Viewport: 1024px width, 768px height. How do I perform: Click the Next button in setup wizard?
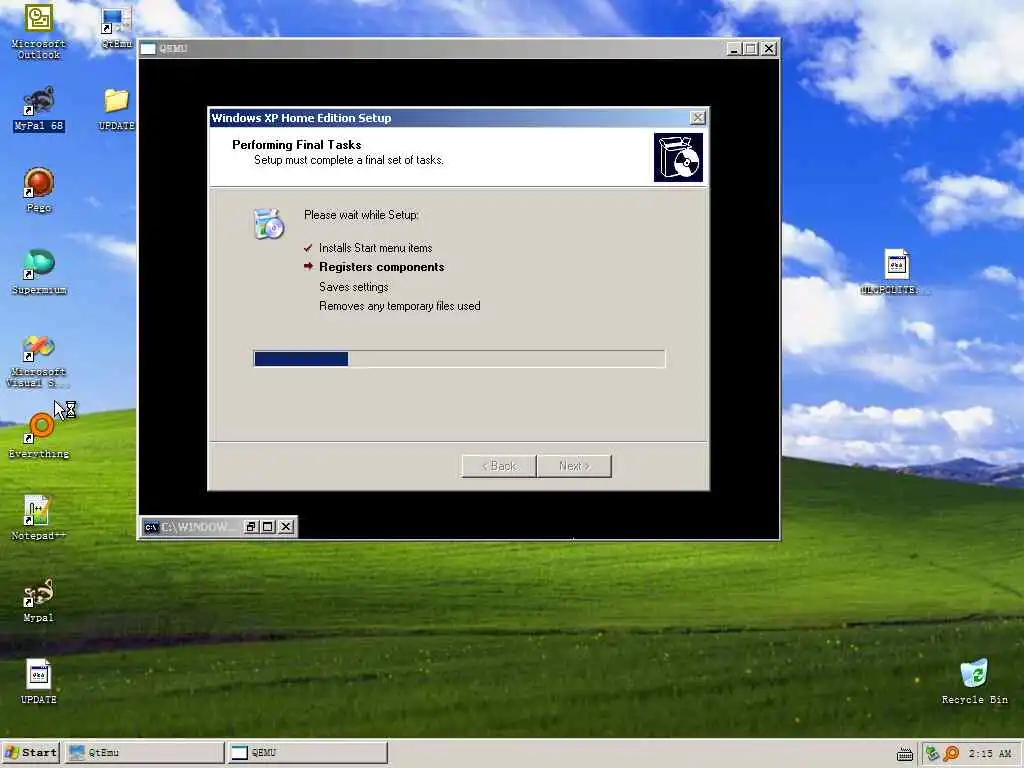point(574,466)
